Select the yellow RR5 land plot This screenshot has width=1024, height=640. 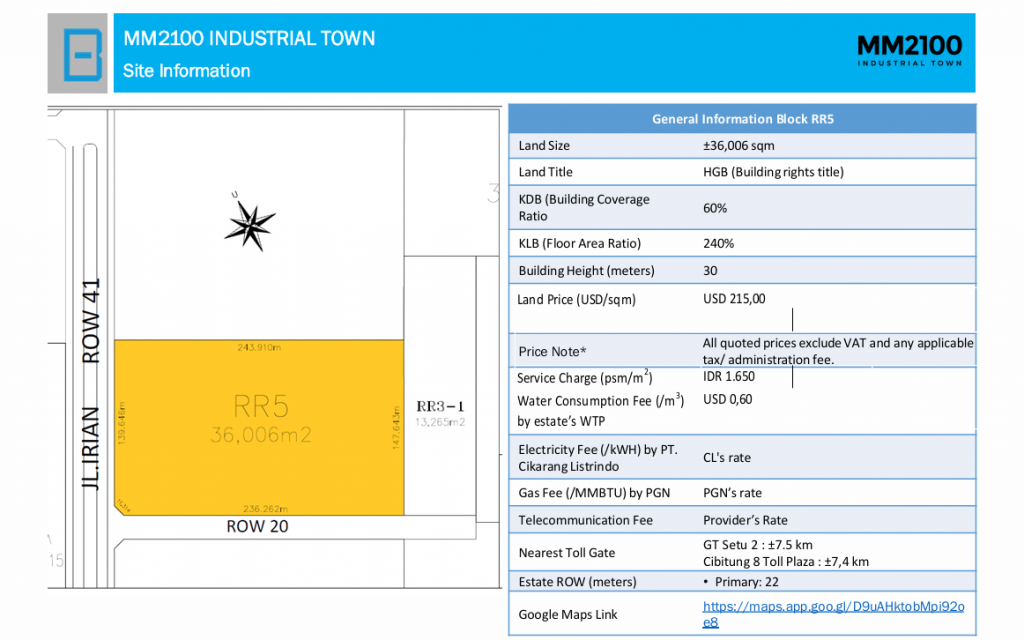coord(259,427)
